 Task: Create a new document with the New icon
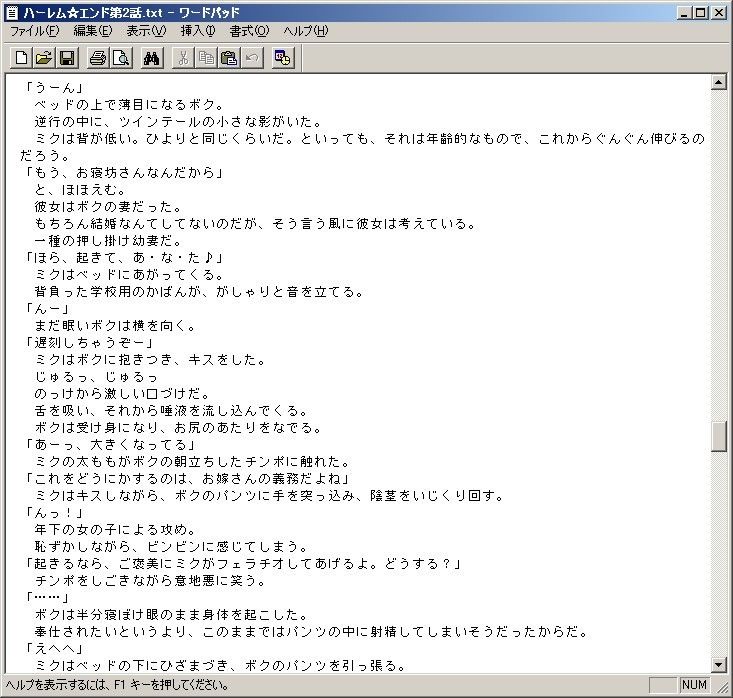click(x=21, y=58)
